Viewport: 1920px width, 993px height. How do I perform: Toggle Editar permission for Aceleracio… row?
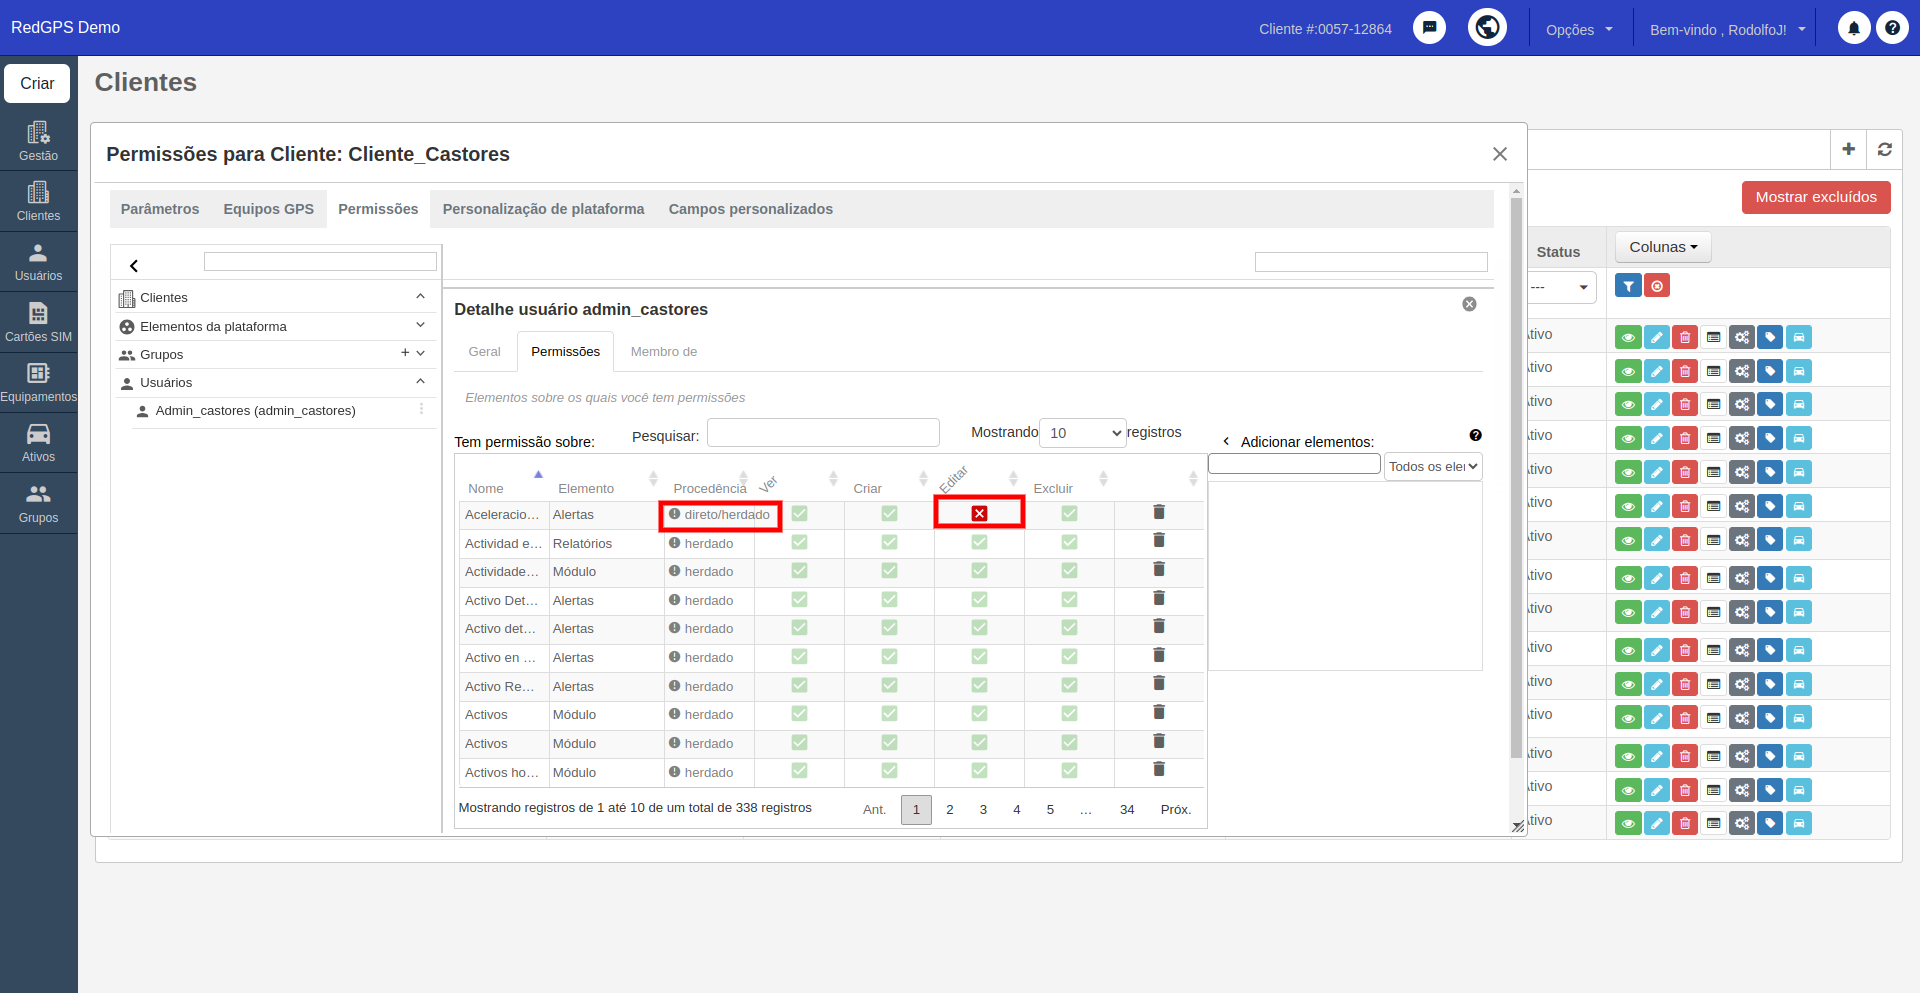pyautogui.click(x=979, y=513)
